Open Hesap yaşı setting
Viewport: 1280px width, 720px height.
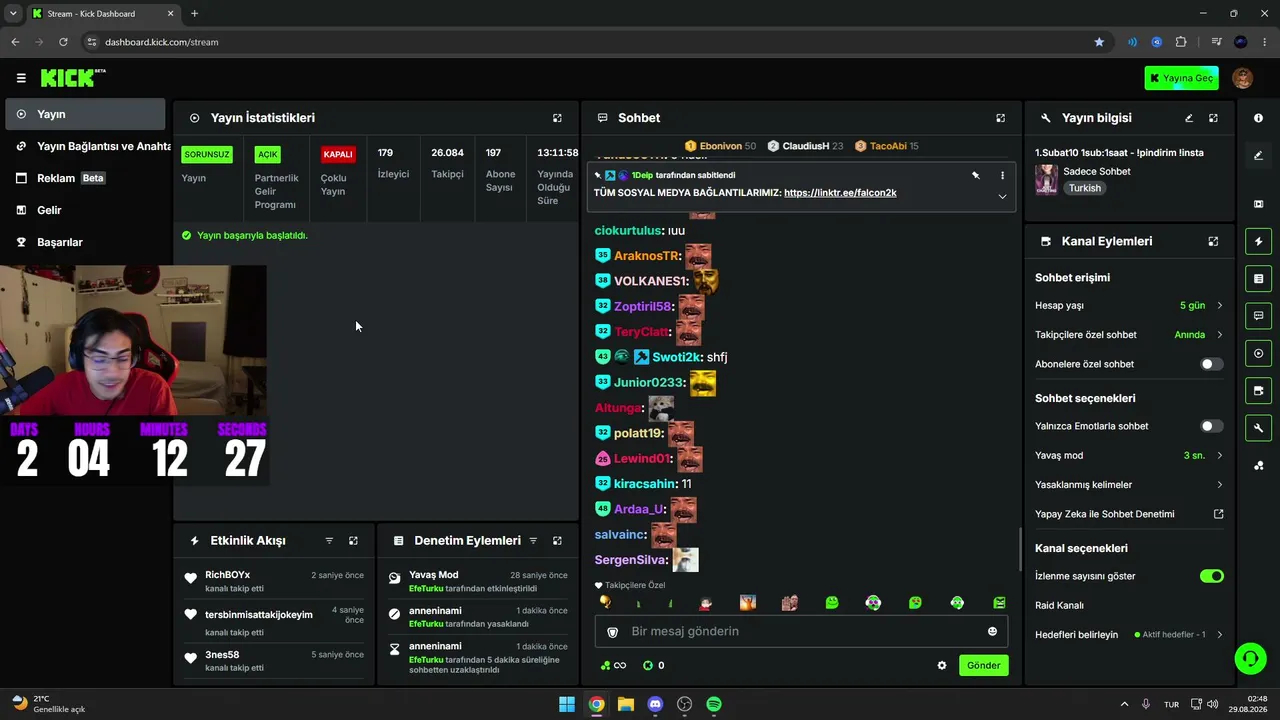[x=1129, y=305]
